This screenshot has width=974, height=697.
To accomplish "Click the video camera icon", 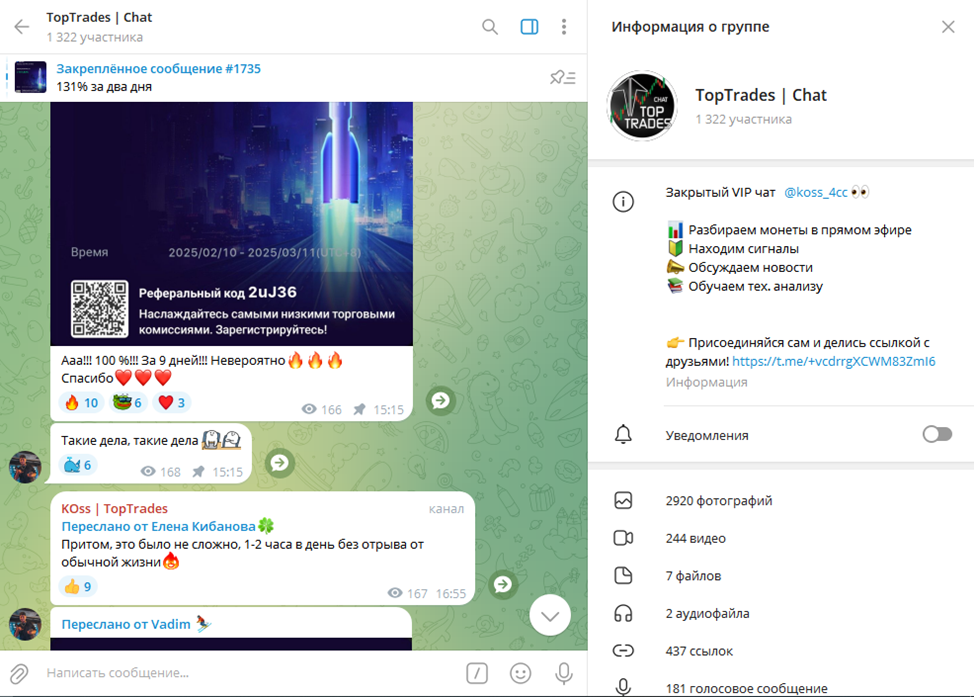I will [623, 538].
